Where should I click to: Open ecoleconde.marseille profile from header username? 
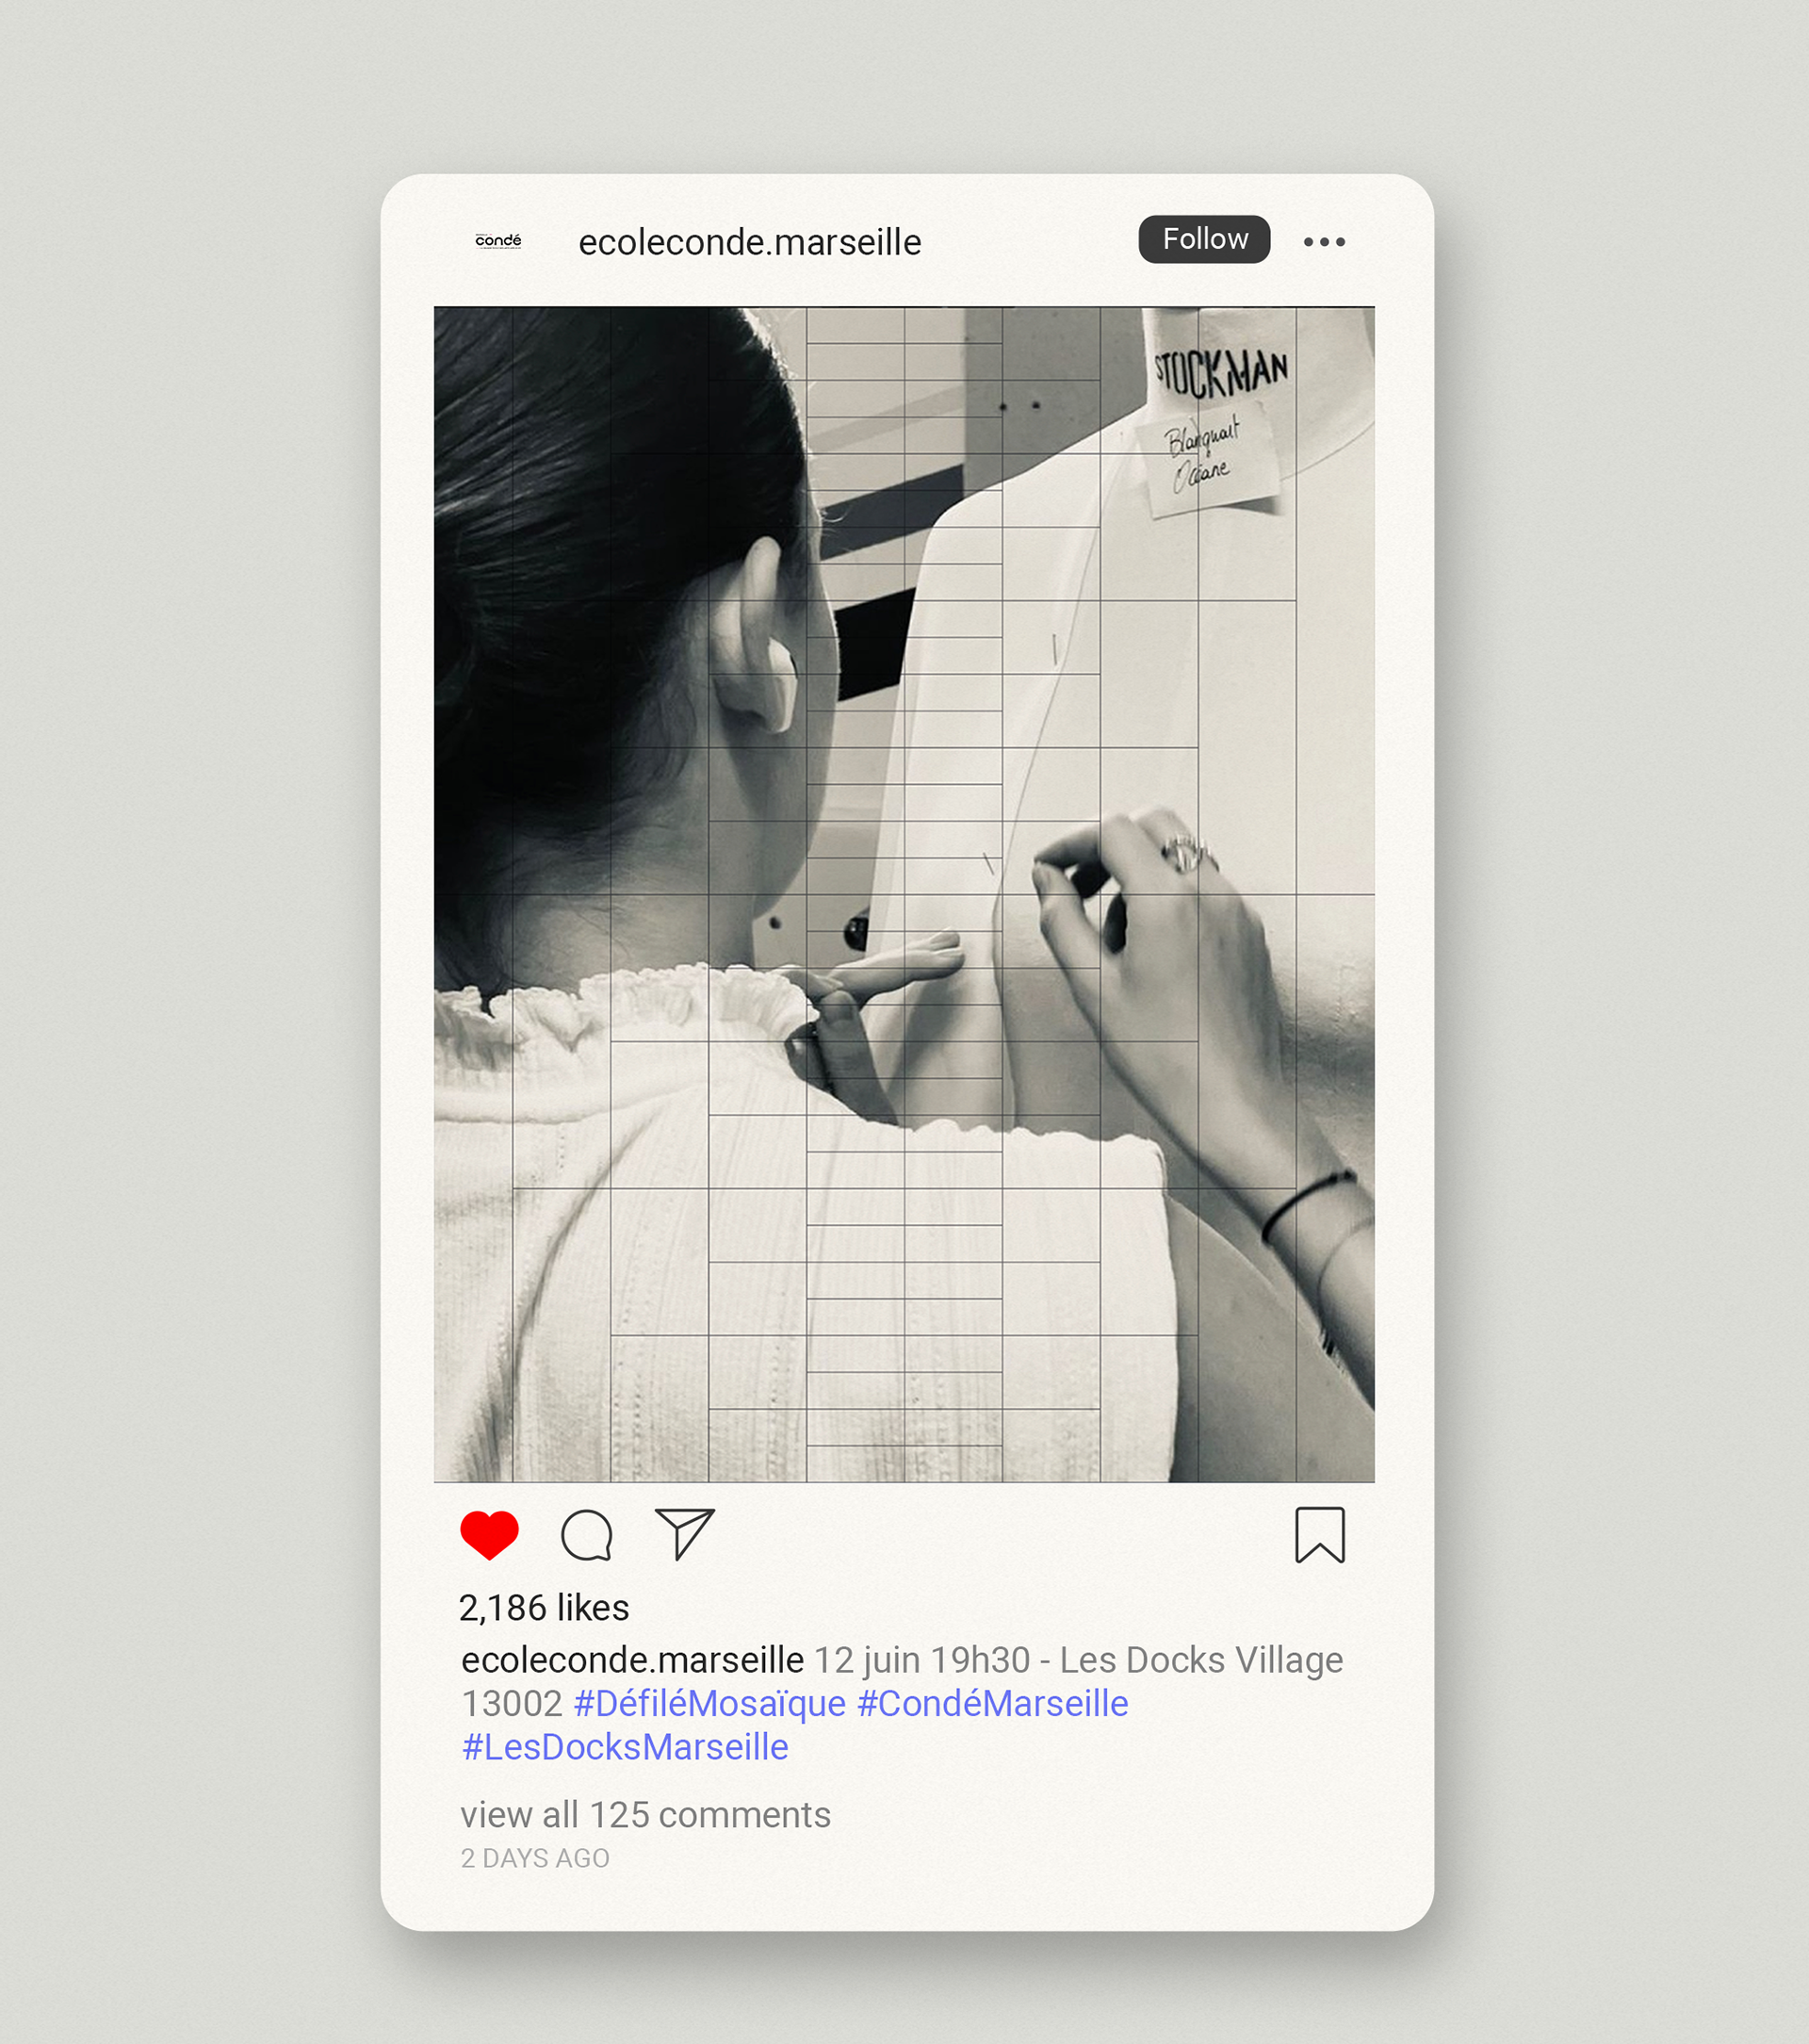pos(750,242)
